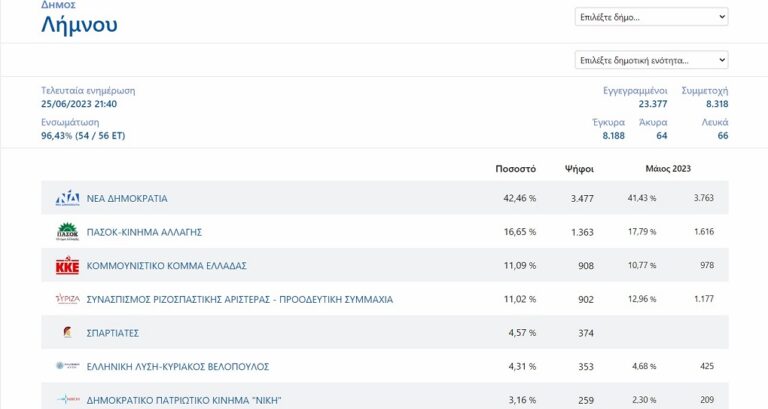
Task: Click the Nea Dimokratia party logo
Action: point(68,198)
